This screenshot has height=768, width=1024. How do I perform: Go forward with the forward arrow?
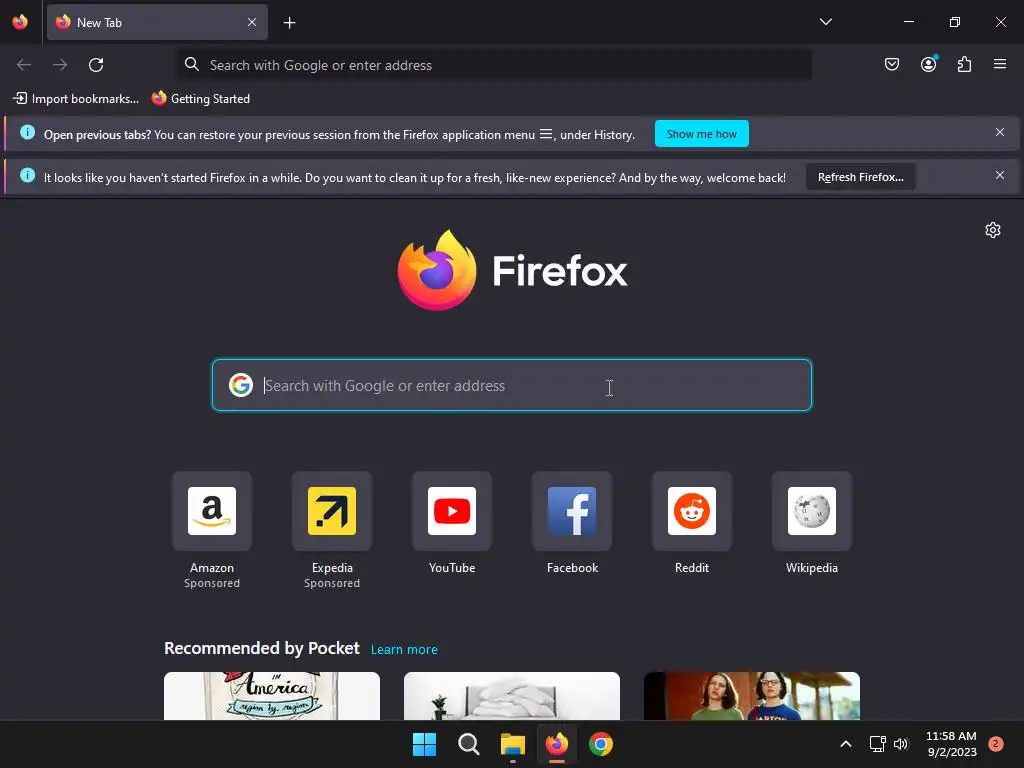point(60,65)
